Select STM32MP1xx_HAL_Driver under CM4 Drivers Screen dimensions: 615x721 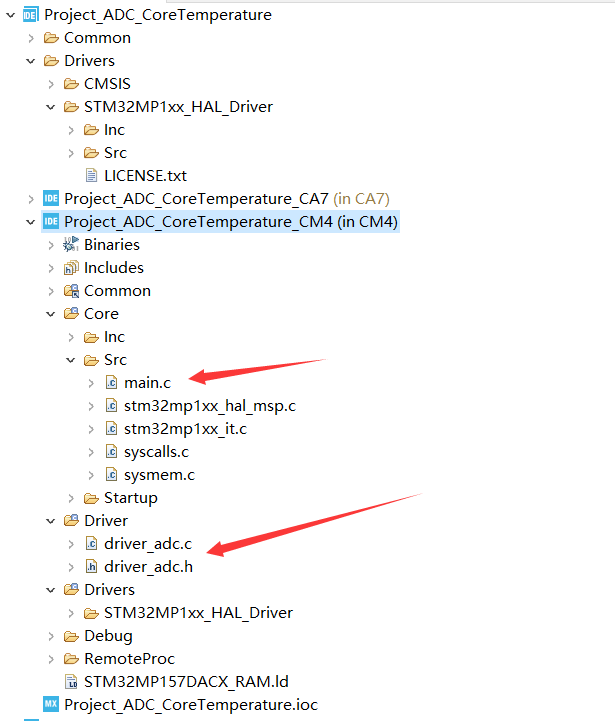click(198, 613)
